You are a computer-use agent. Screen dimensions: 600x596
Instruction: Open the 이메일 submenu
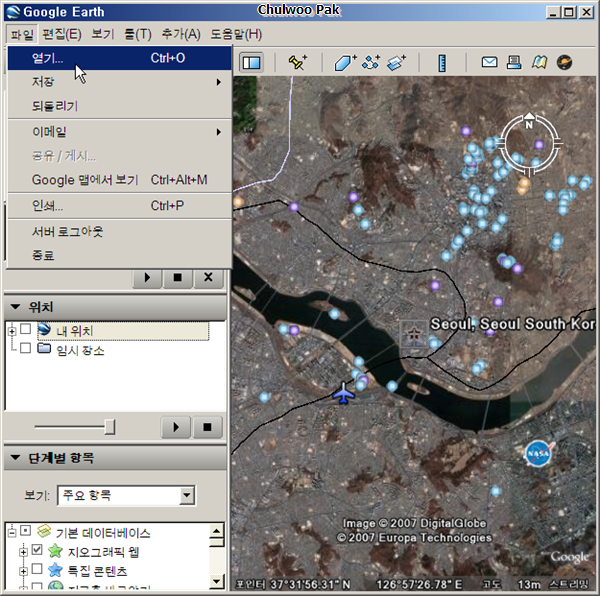point(119,132)
